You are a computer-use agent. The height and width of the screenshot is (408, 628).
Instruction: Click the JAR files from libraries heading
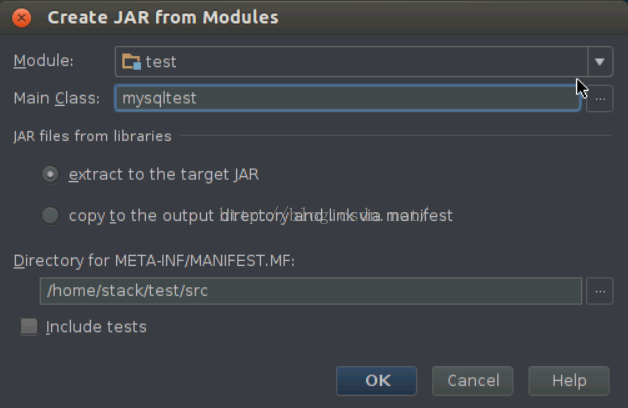tap(92, 136)
